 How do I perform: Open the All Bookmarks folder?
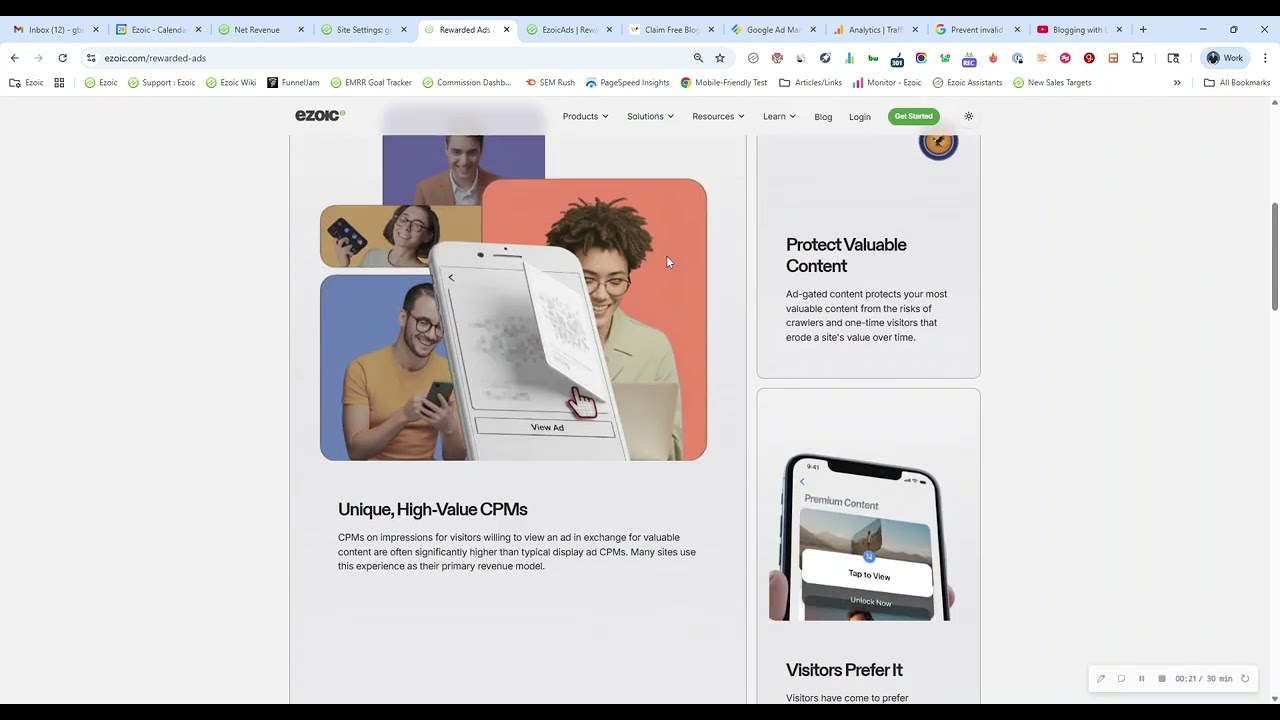click(x=1237, y=82)
